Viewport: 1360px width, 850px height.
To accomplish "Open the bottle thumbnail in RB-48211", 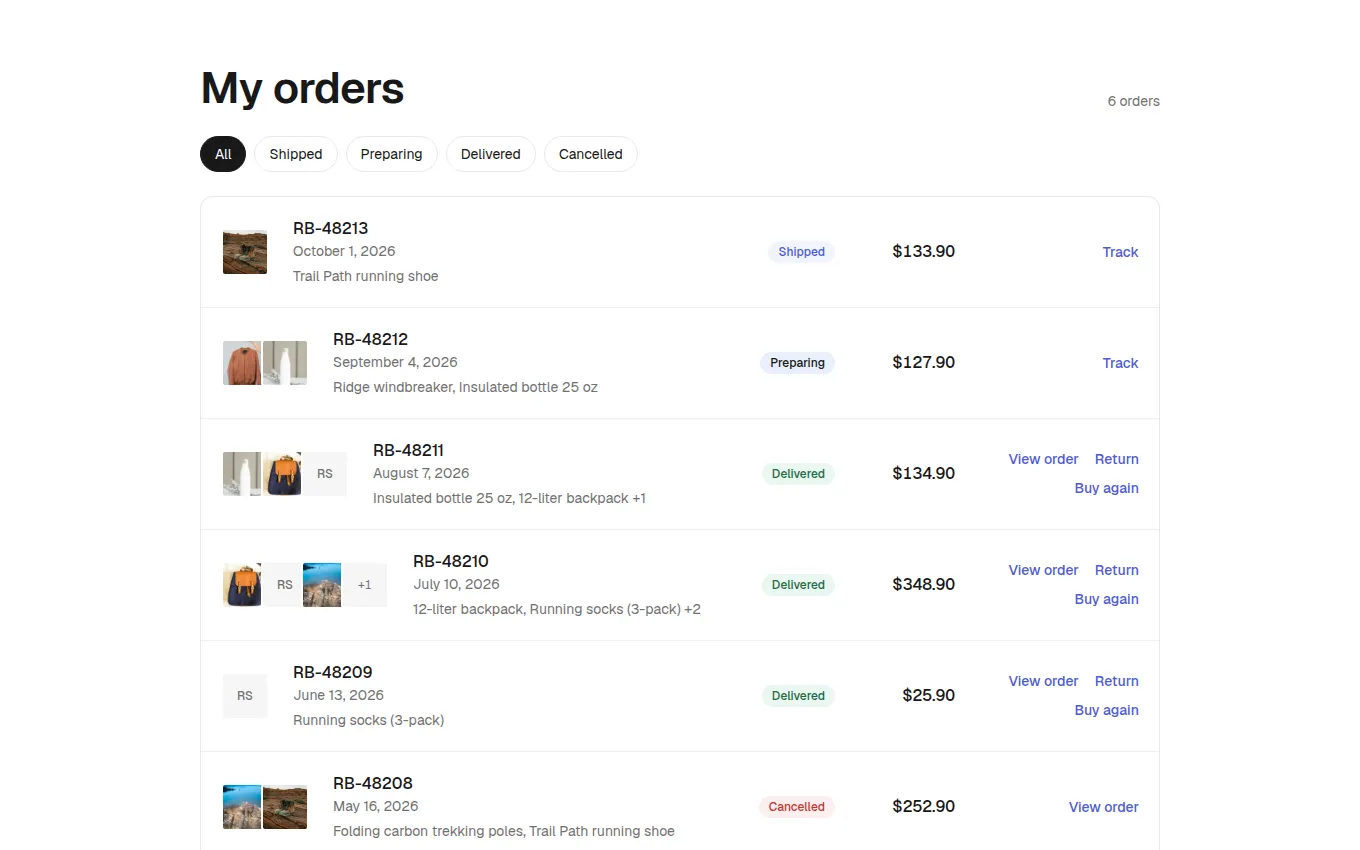I will pyautogui.click(x=242, y=474).
